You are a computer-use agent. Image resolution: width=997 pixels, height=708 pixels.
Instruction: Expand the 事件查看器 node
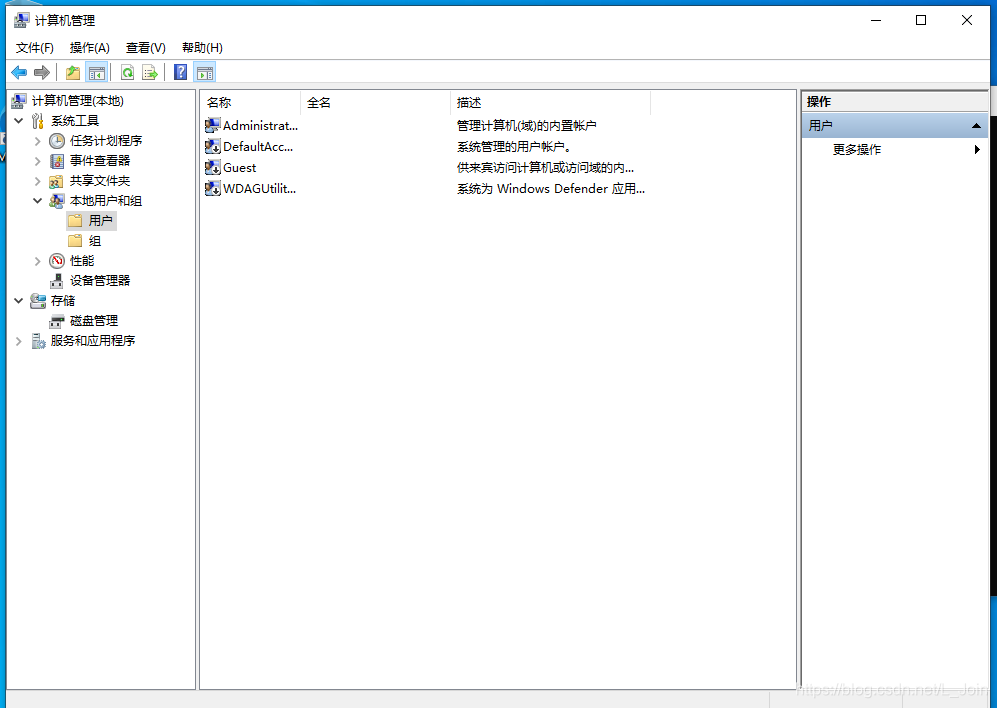[x=38, y=161]
